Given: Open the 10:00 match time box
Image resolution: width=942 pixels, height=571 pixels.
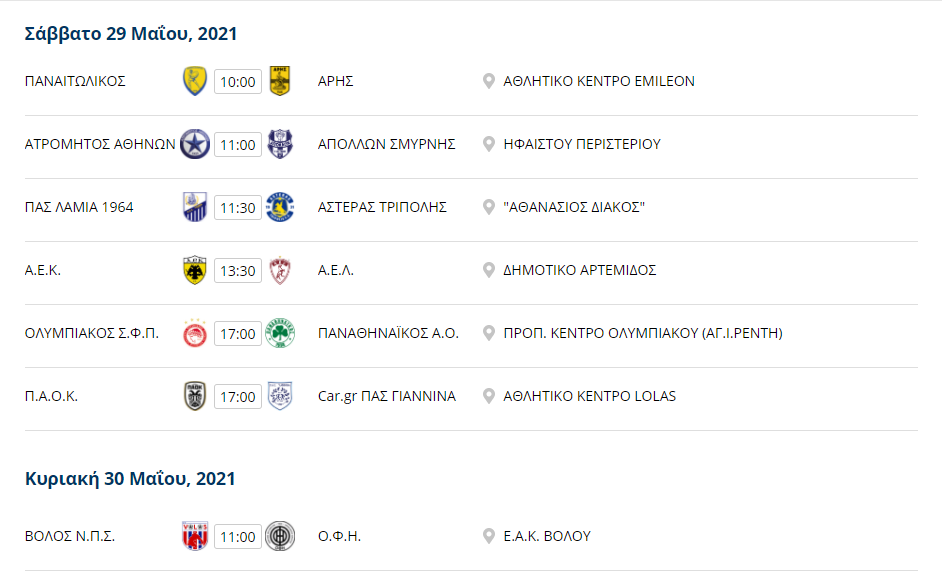Looking at the screenshot, I should click(x=238, y=82).
